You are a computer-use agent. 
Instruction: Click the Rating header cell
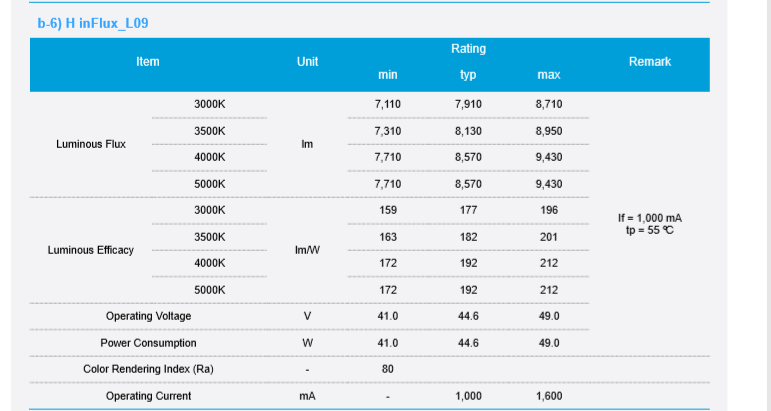[468, 49]
